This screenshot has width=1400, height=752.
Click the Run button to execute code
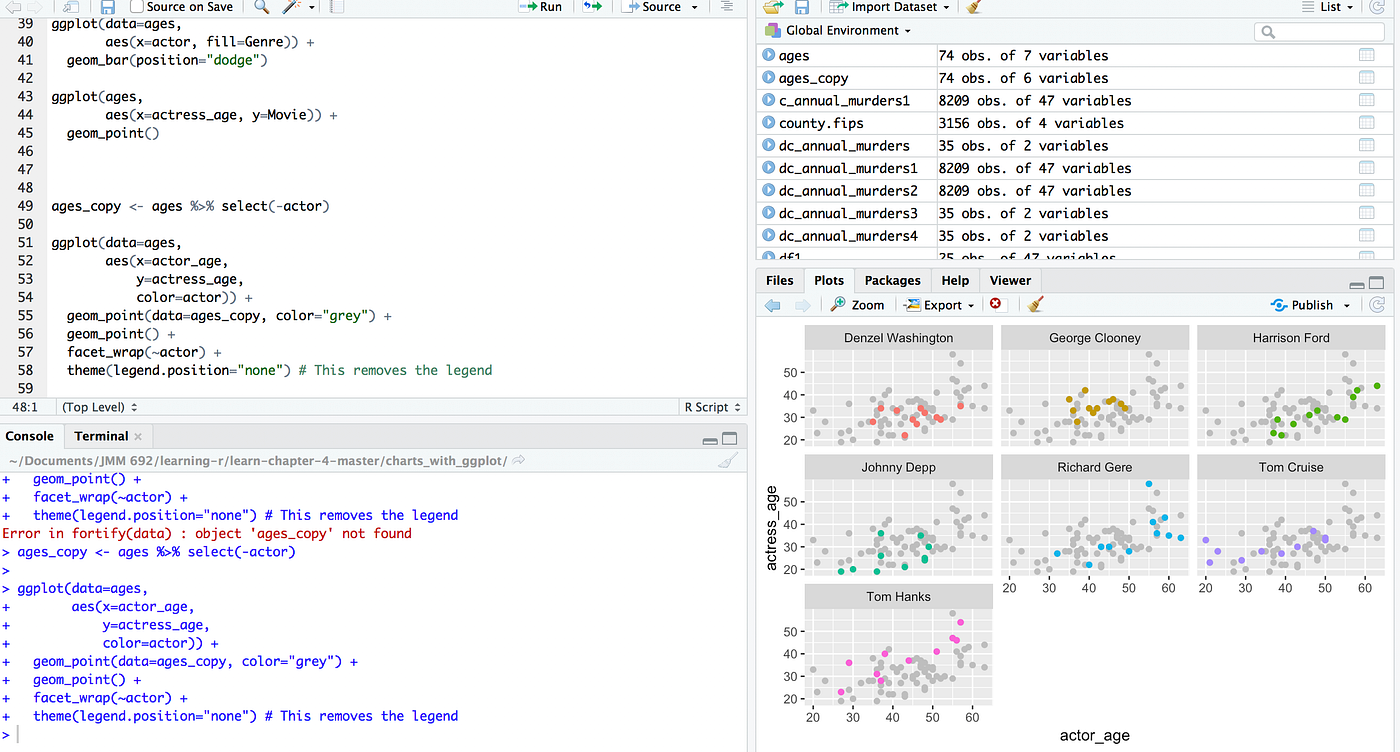click(x=541, y=7)
